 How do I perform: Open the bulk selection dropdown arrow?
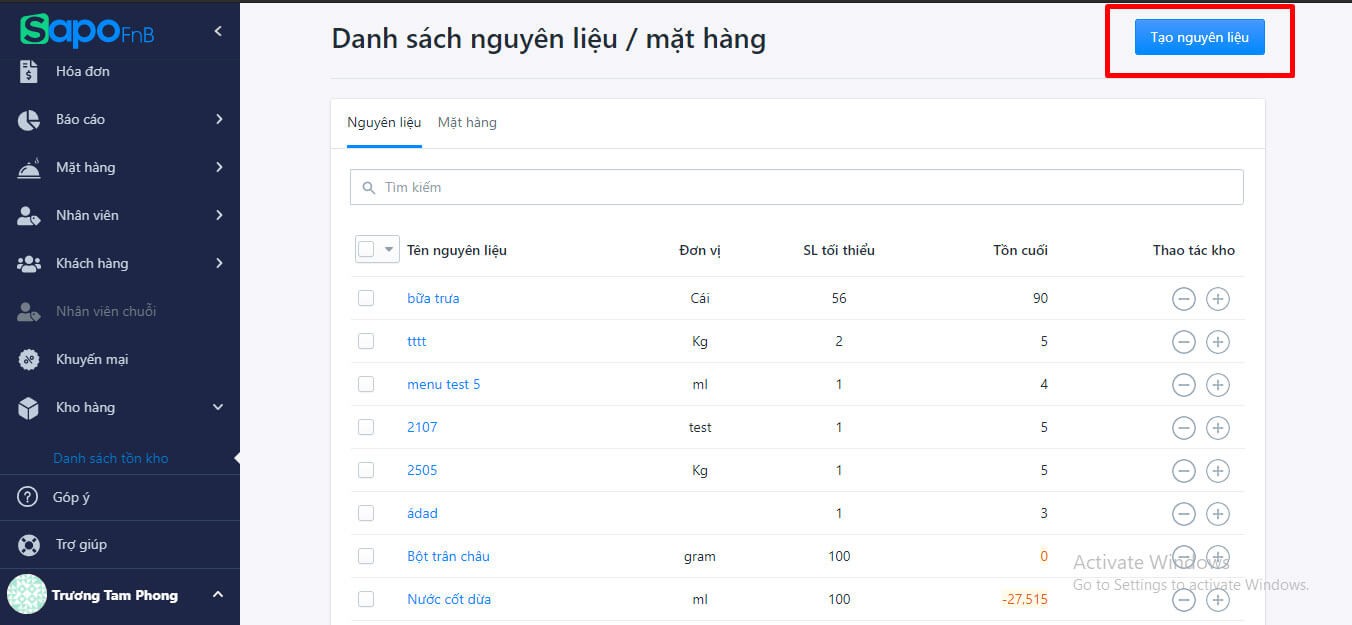pos(388,248)
